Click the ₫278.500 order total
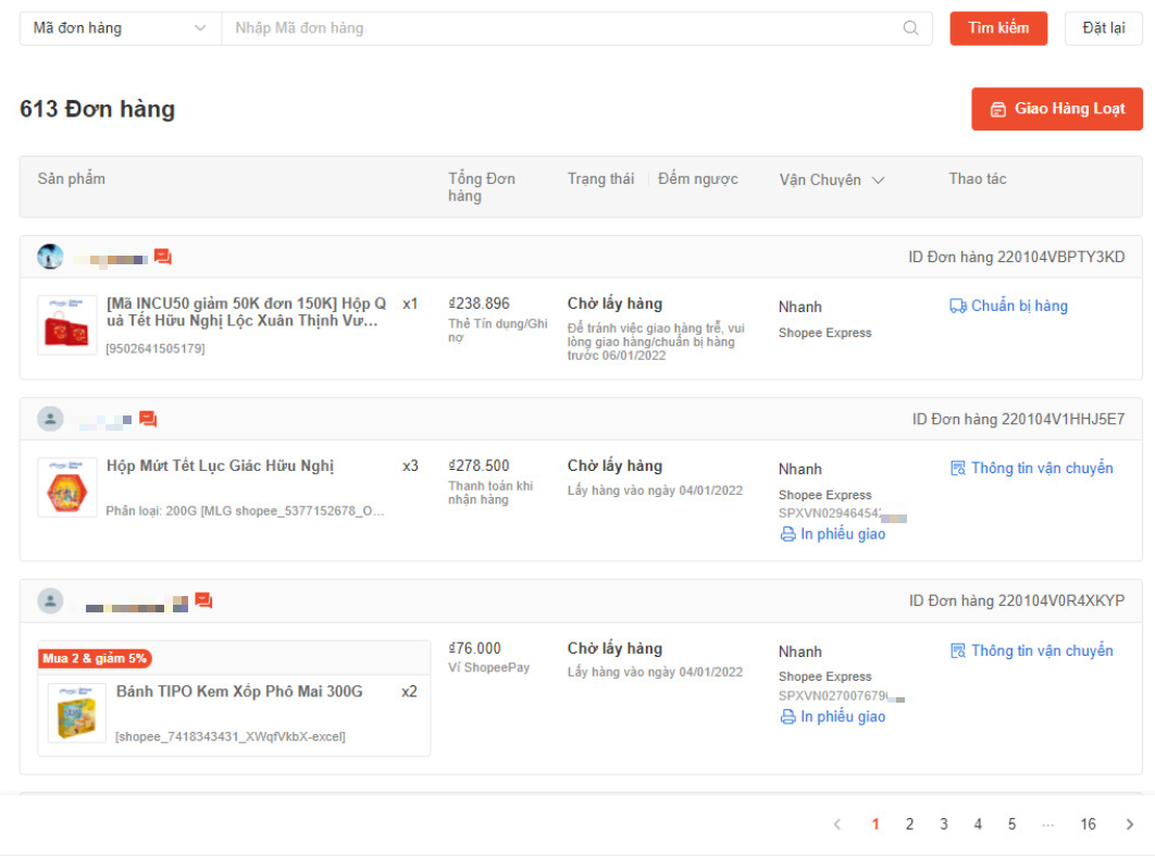Viewport: 1155px width, 856px height. tap(479, 466)
